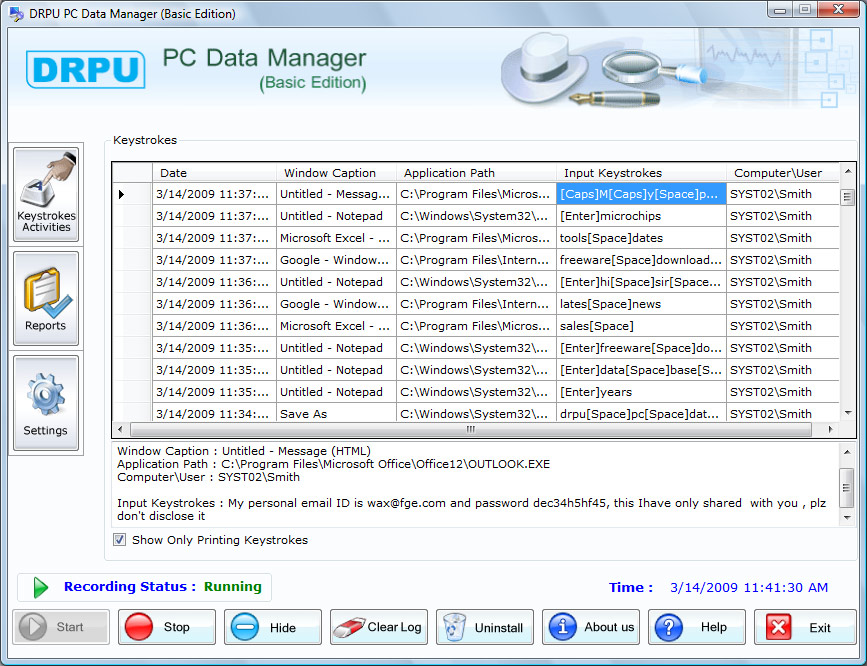Click the red X icon on Exit
This screenshot has height=666, width=867.
pos(780,627)
